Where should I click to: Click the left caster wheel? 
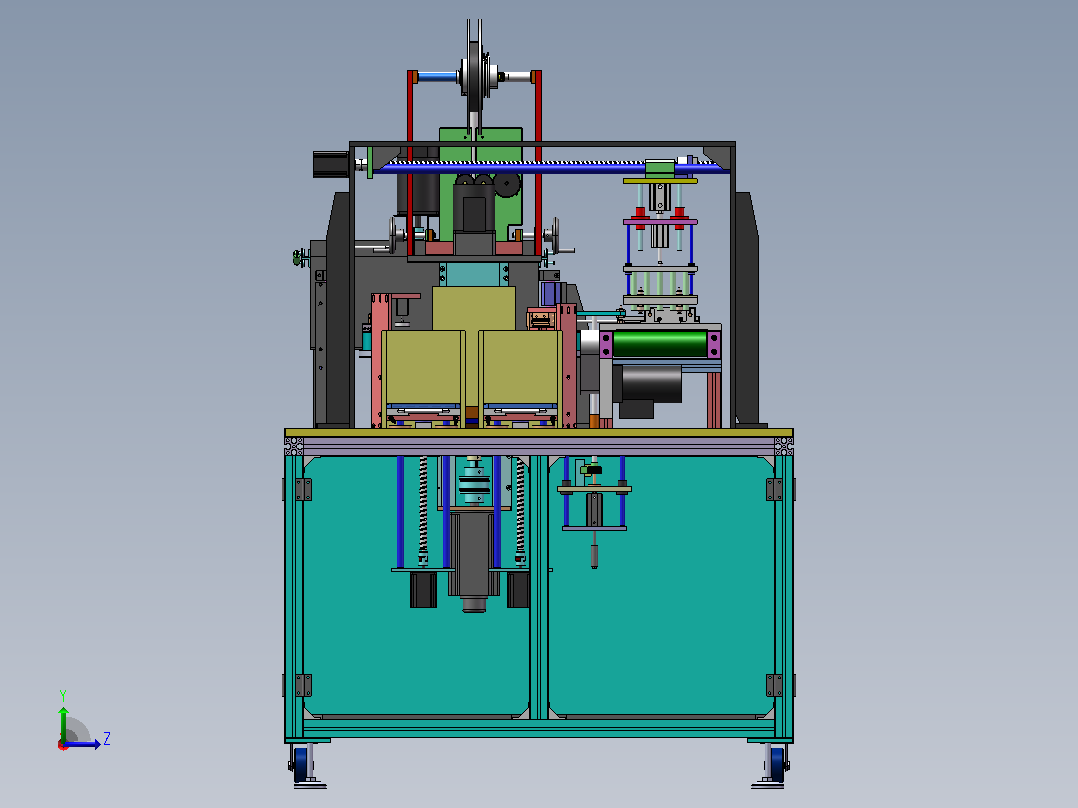click(x=302, y=764)
